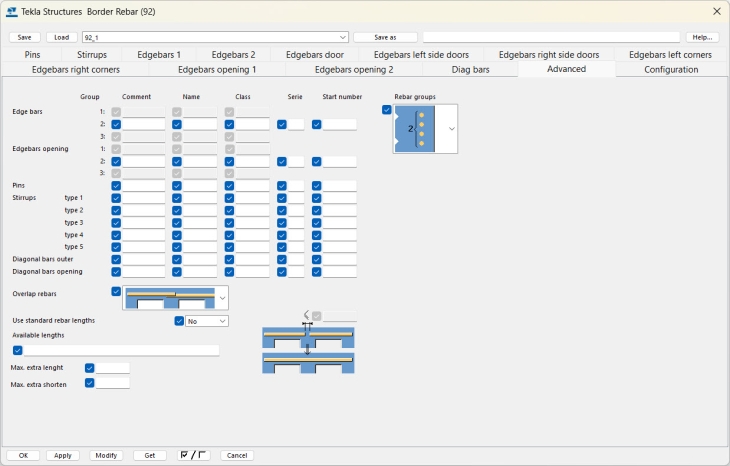Click the Help button
The height and width of the screenshot is (466, 730).
point(702,37)
